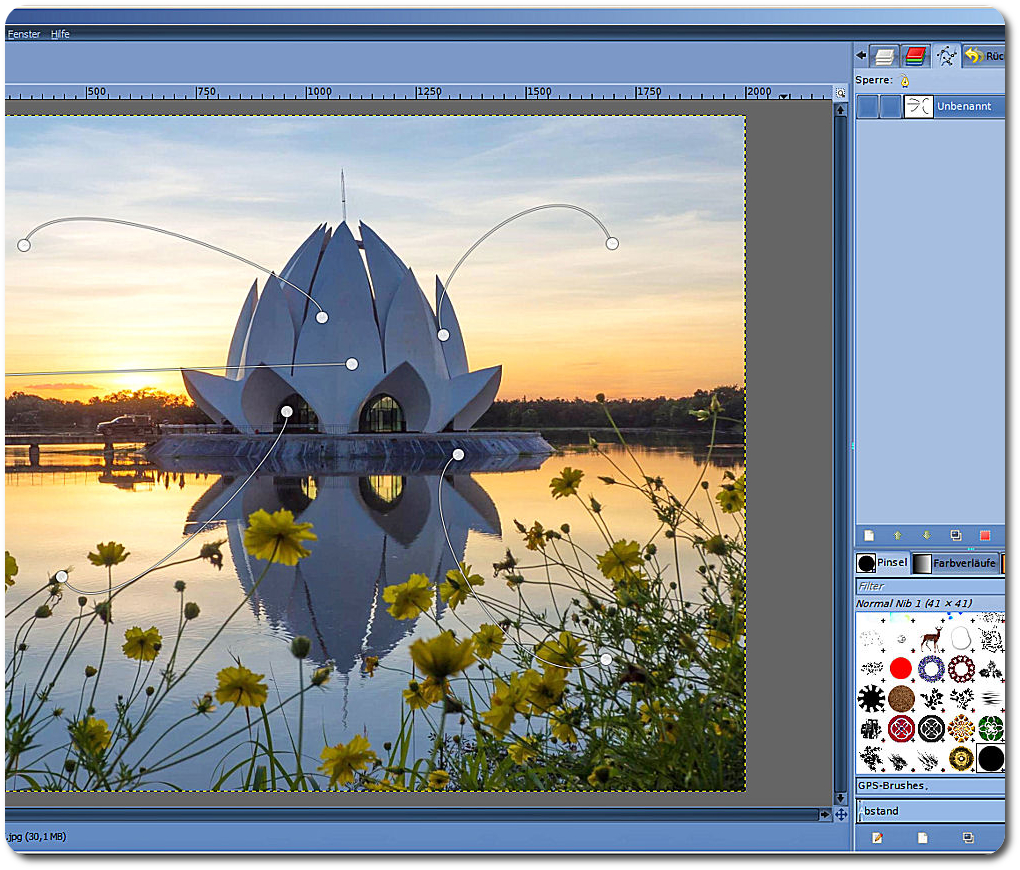This screenshot has height=870, width=1020.
Task: Toggle zoom-on-resize magnifier above the vertical scrollbar
Action: pyautogui.click(x=840, y=93)
